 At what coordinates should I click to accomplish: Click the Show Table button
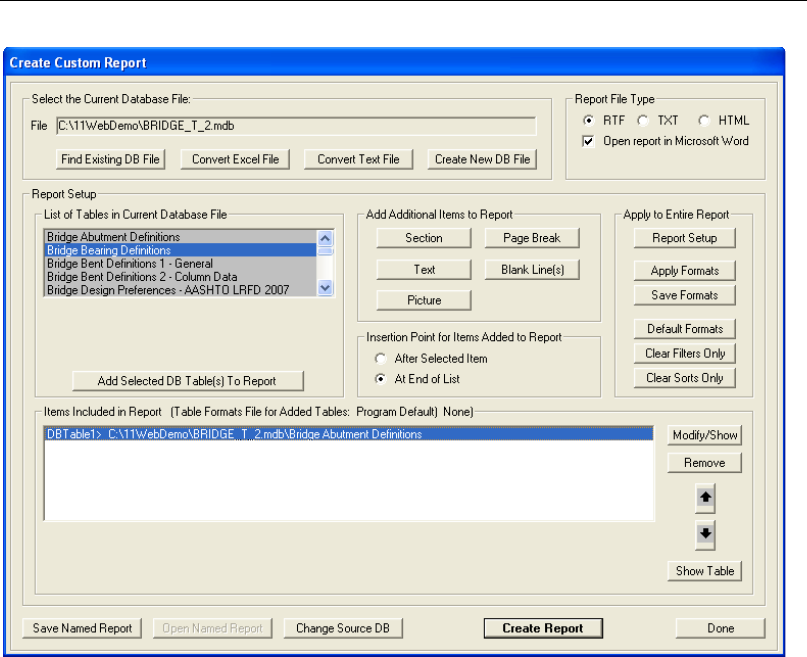click(x=705, y=571)
